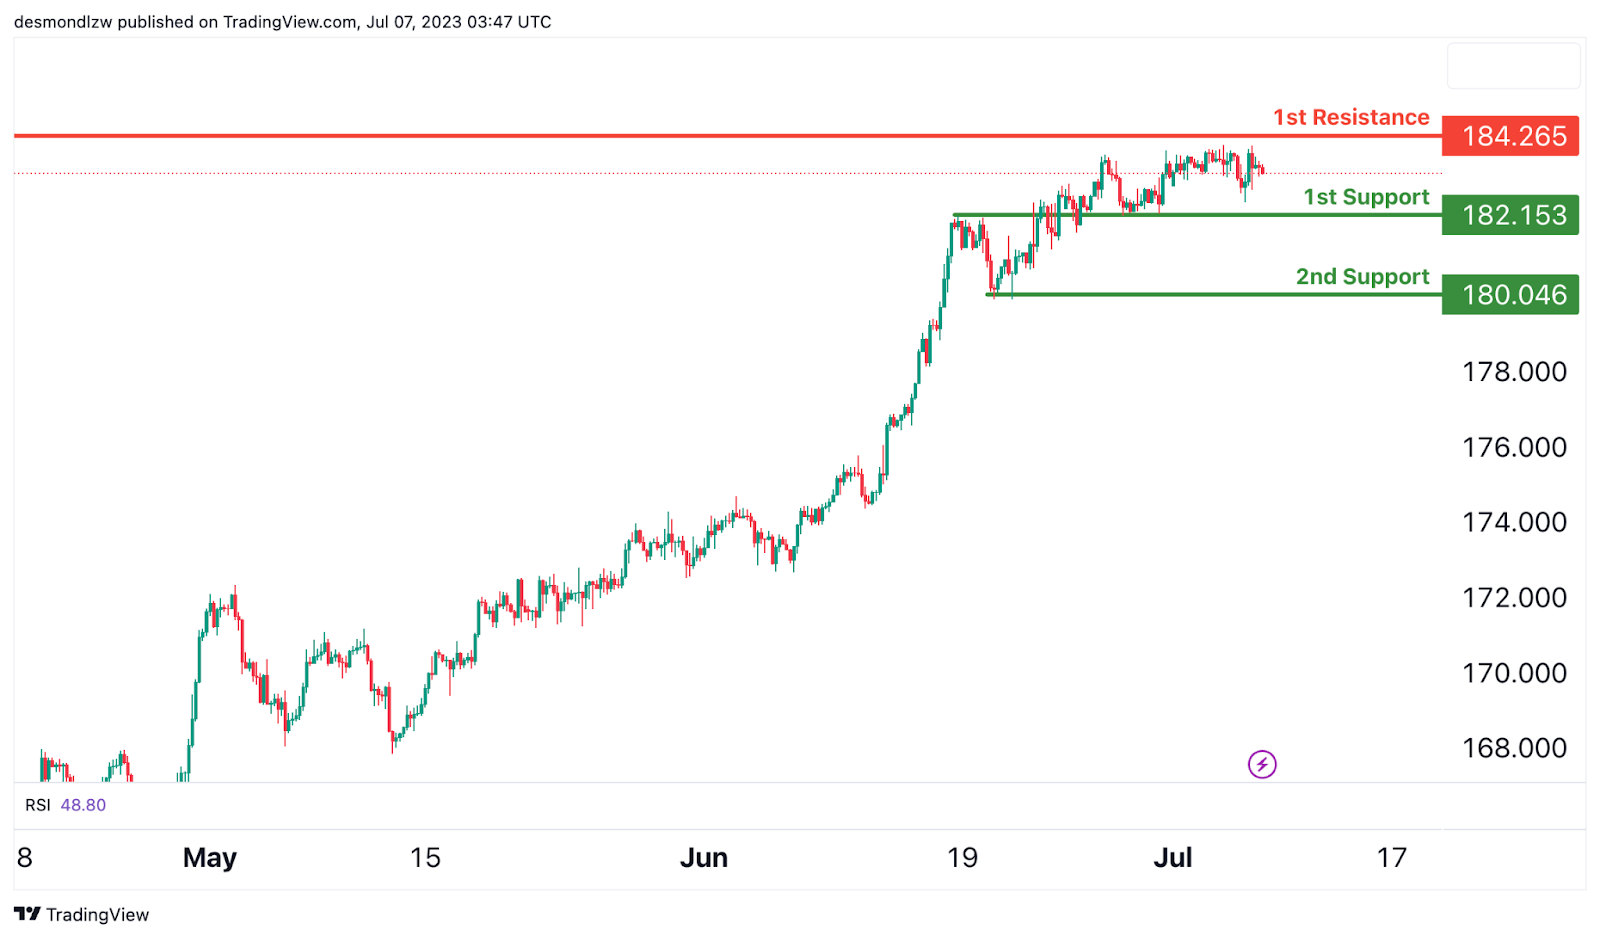This screenshot has height=938, width=1600.
Task: Click the 19 date label on time axis
Action: (x=962, y=858)
